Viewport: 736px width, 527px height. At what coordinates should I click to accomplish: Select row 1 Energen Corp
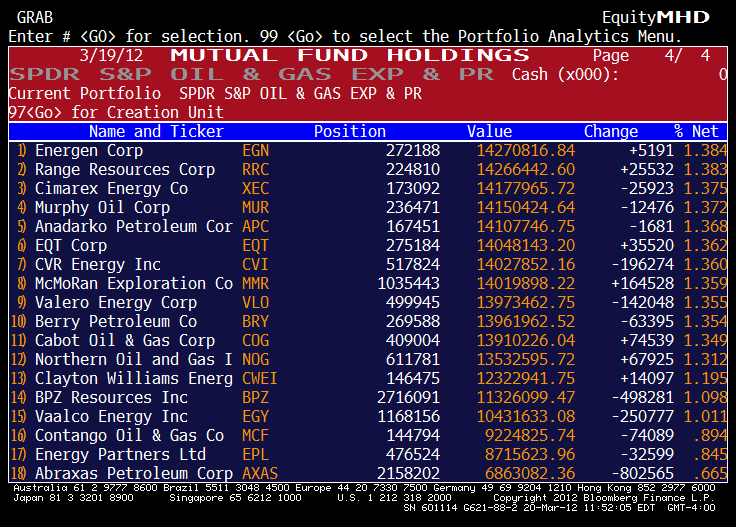(x=368, y=151)
